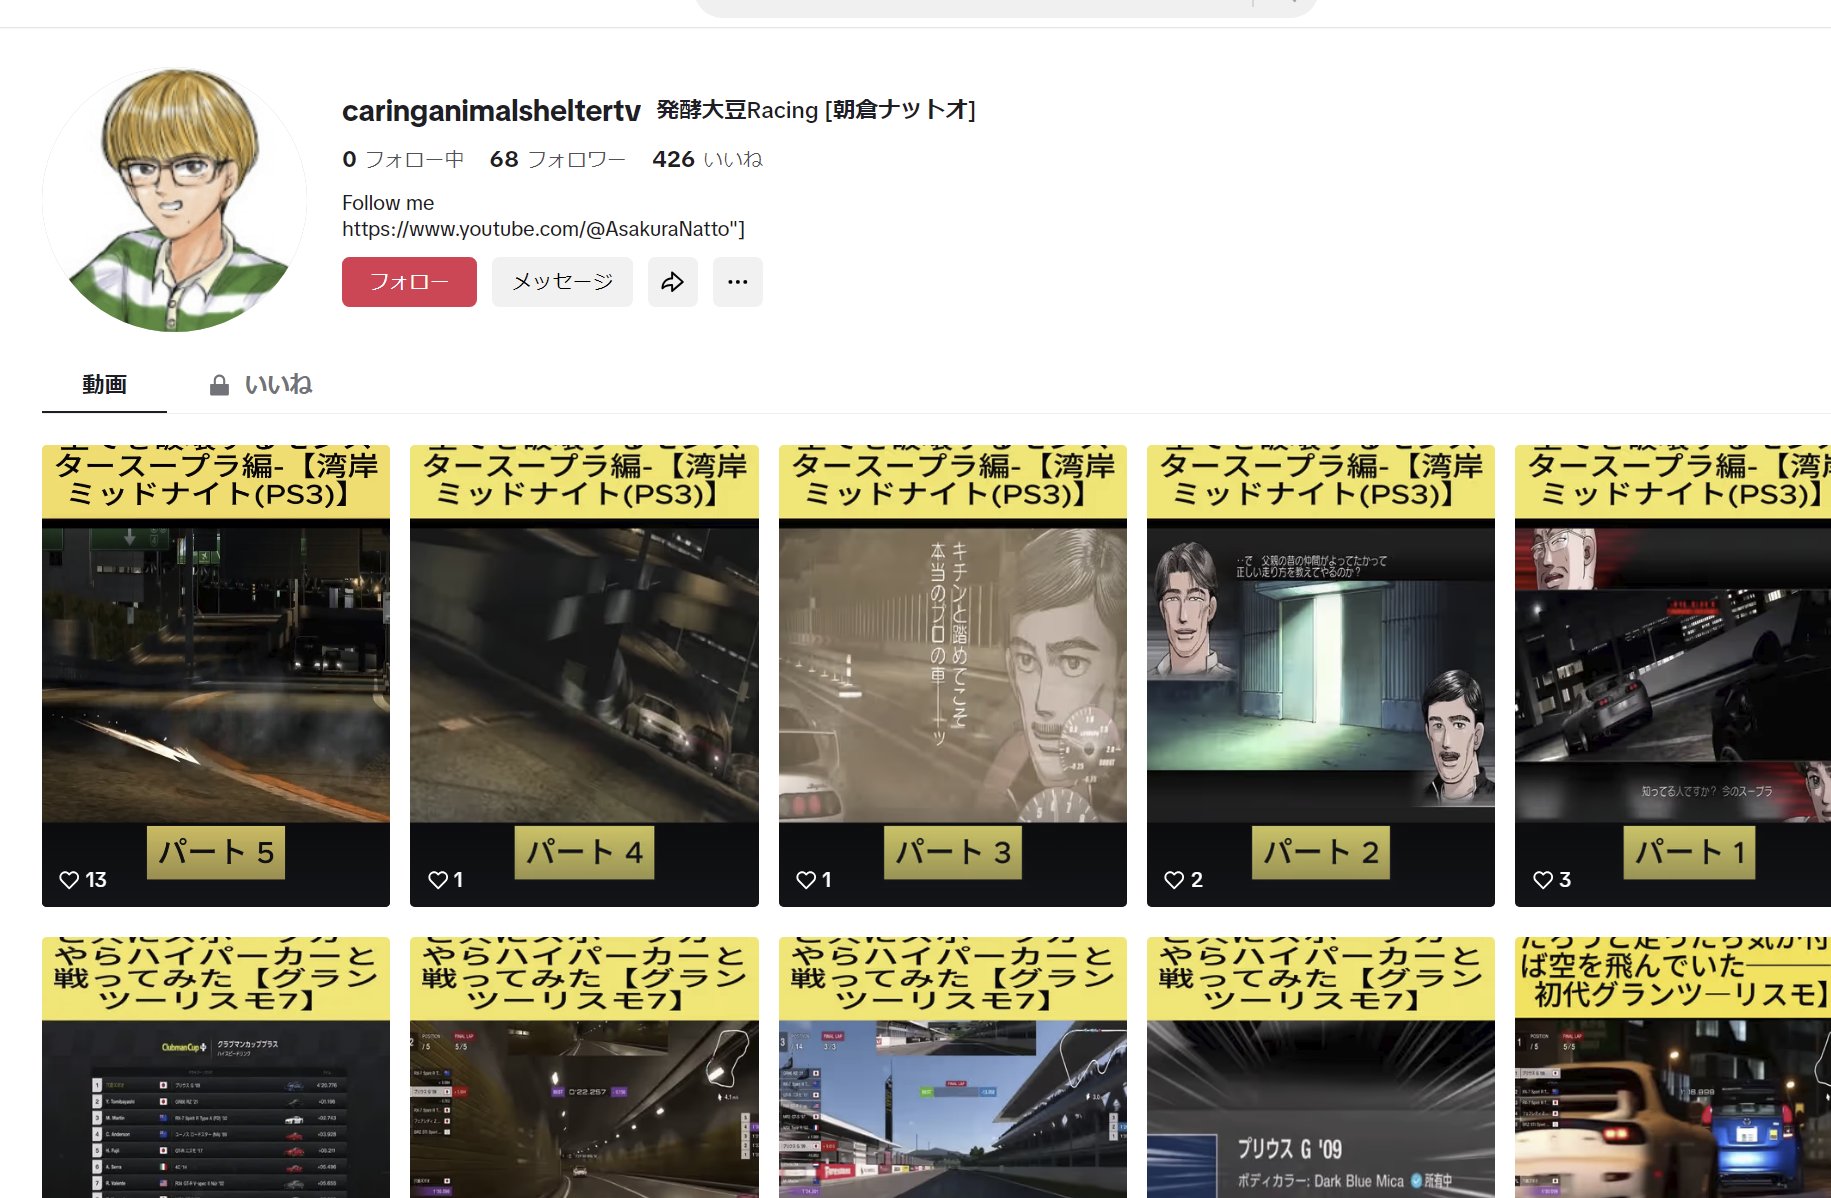Viewport: 1831px width, 1198px height.
Task: Click display name 発酵大豆Racing [朝倉ナットオ]
Action: (x=816, y=110)
